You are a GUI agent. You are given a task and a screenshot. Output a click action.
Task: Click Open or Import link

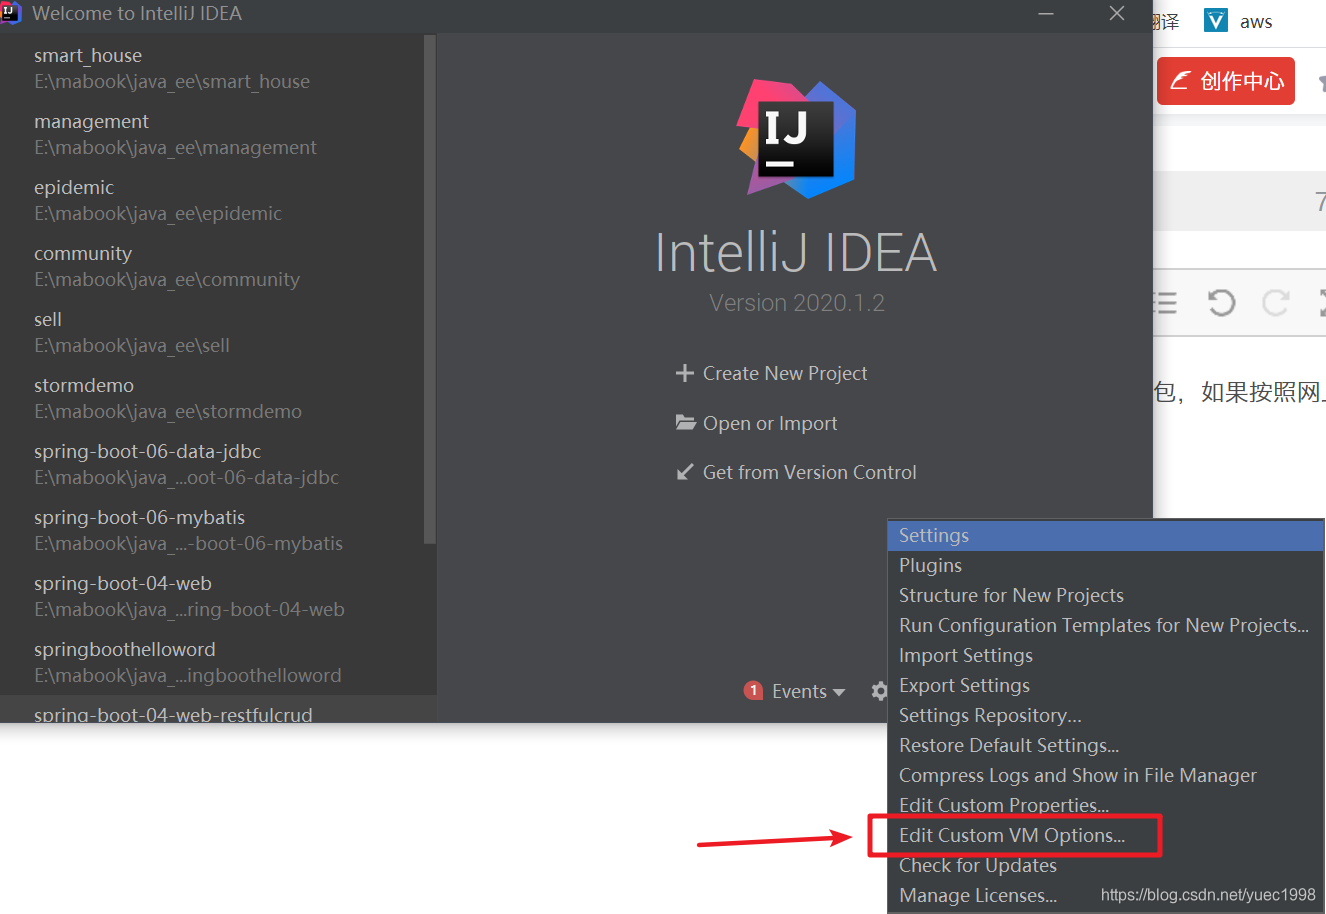pos(770,423)
